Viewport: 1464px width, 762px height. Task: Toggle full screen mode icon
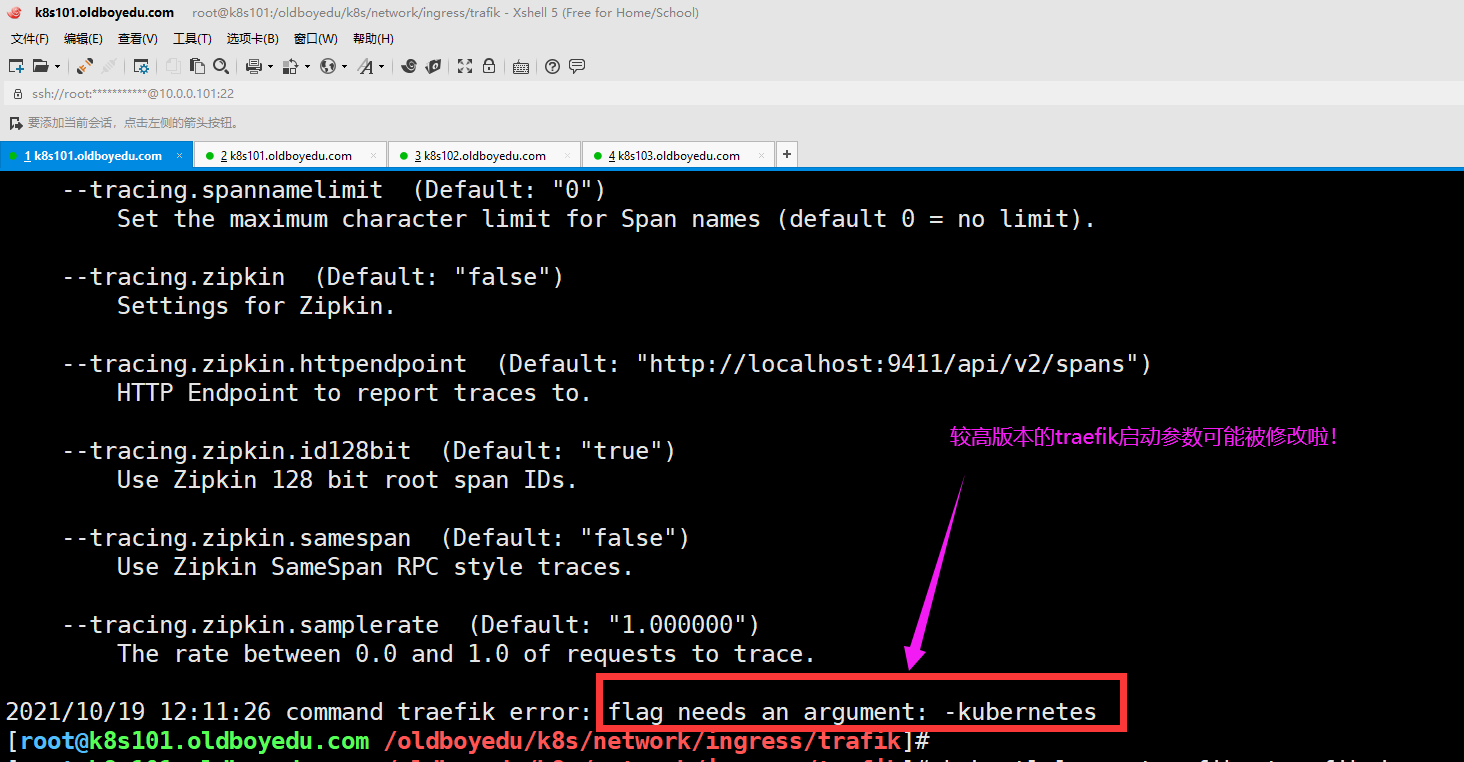pos(465,67)
